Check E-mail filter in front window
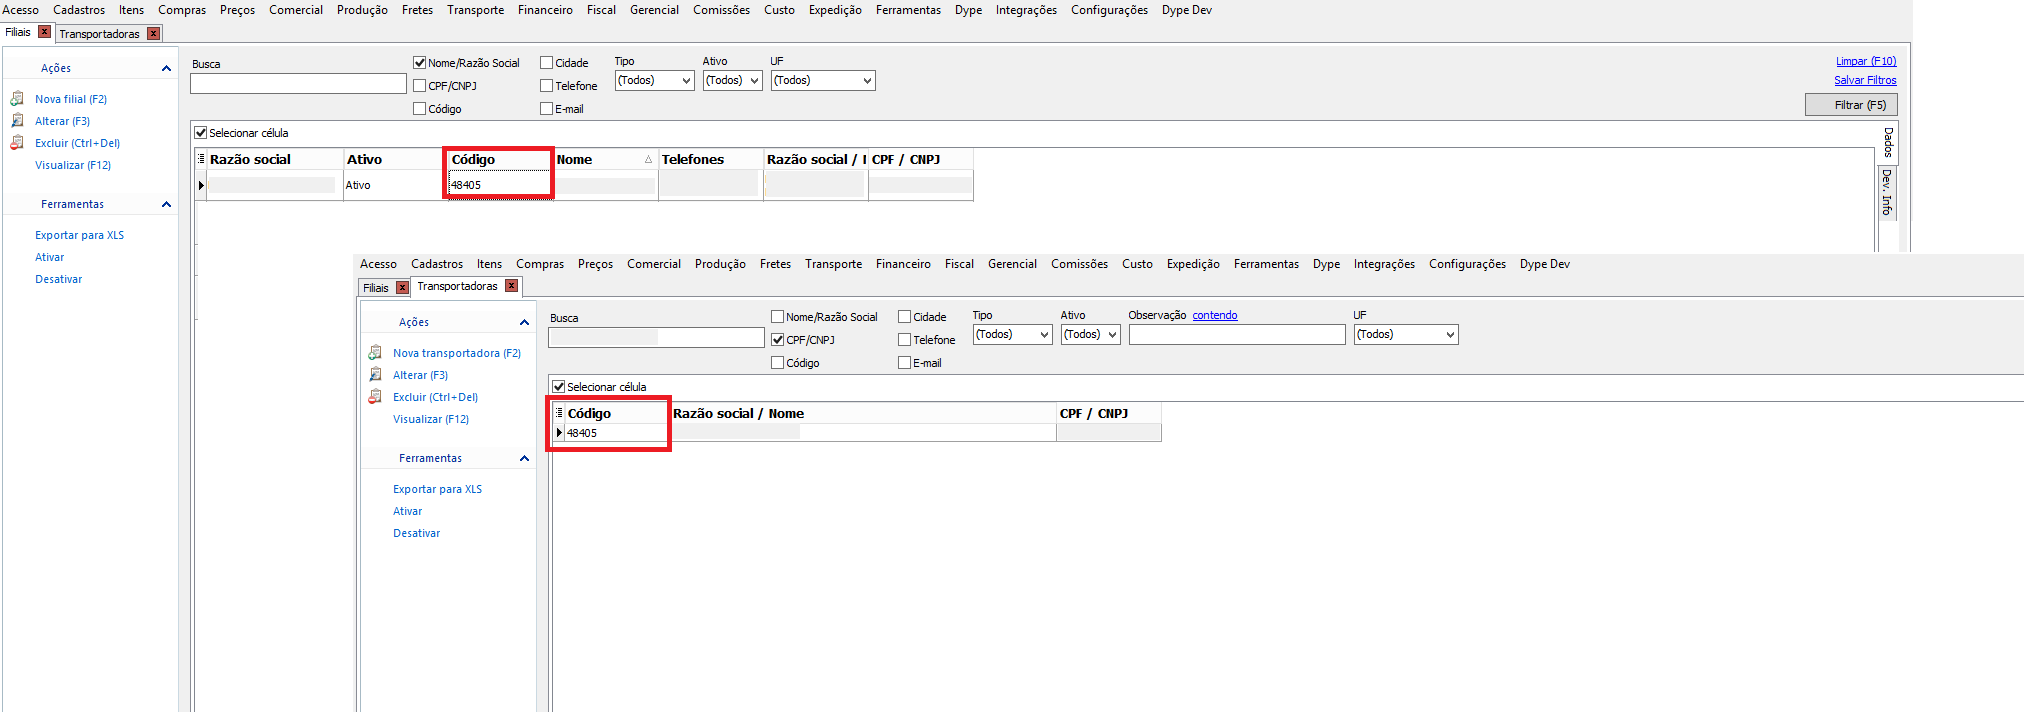This screenshot has height=712, width=2024. point(905,363)
